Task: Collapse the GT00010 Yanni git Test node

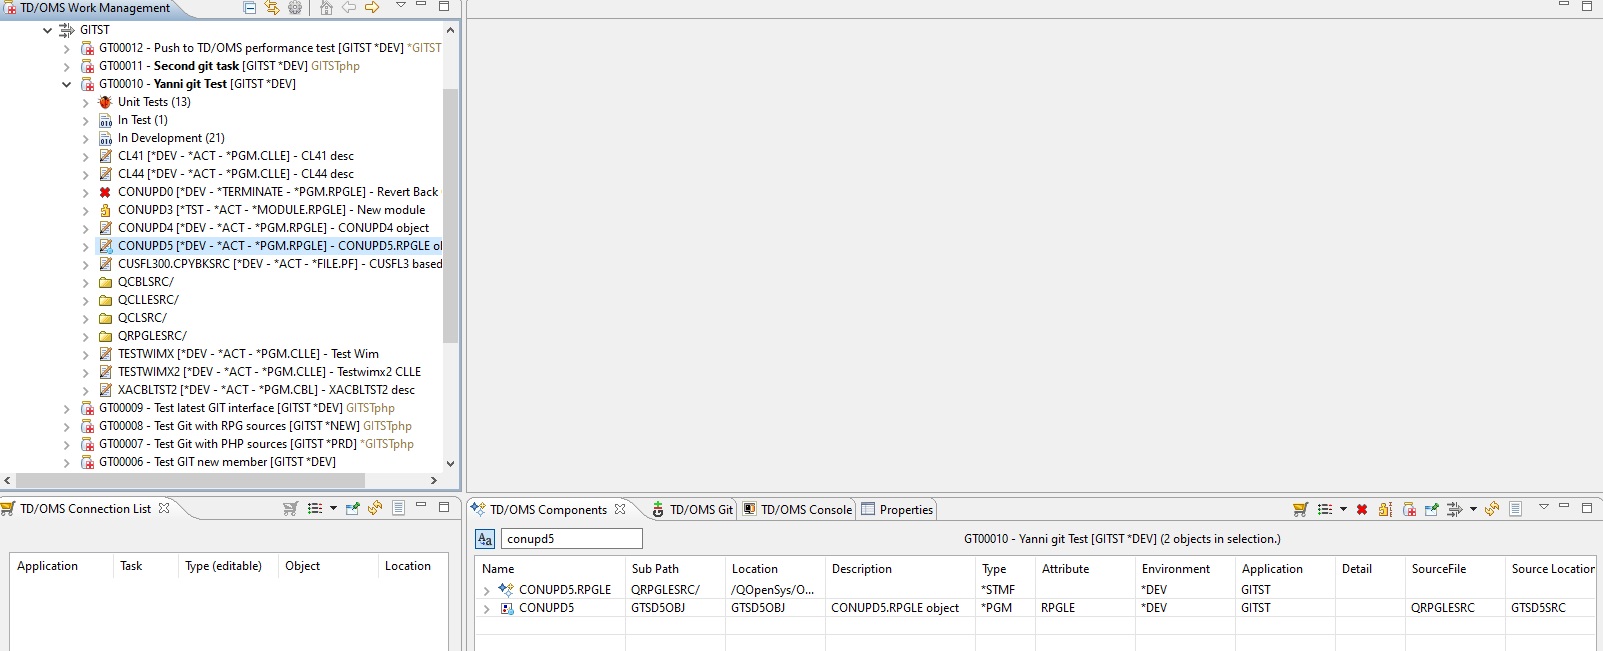Action: 67,84
